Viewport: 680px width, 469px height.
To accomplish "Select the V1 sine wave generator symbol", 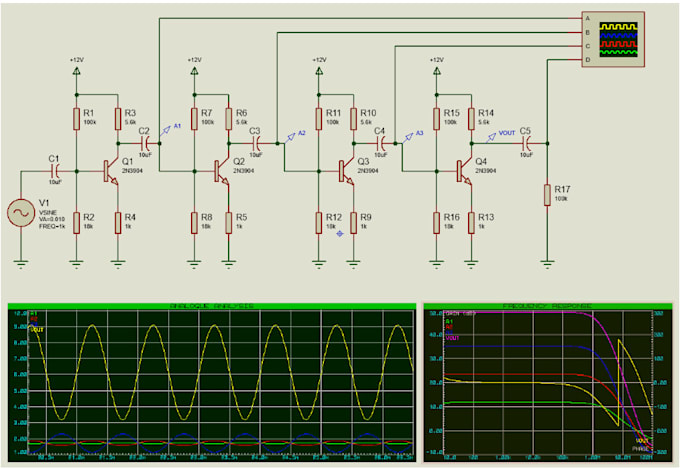I will coord(21,213).
